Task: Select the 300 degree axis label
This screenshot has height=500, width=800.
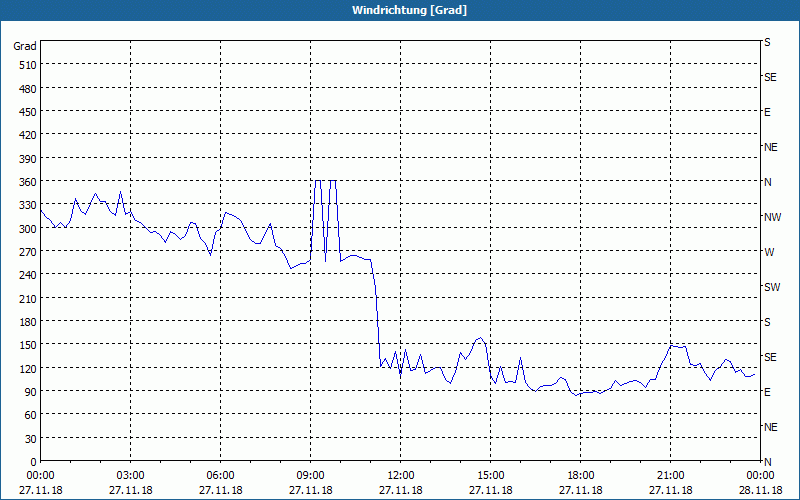Action: [x=29, y=229]
